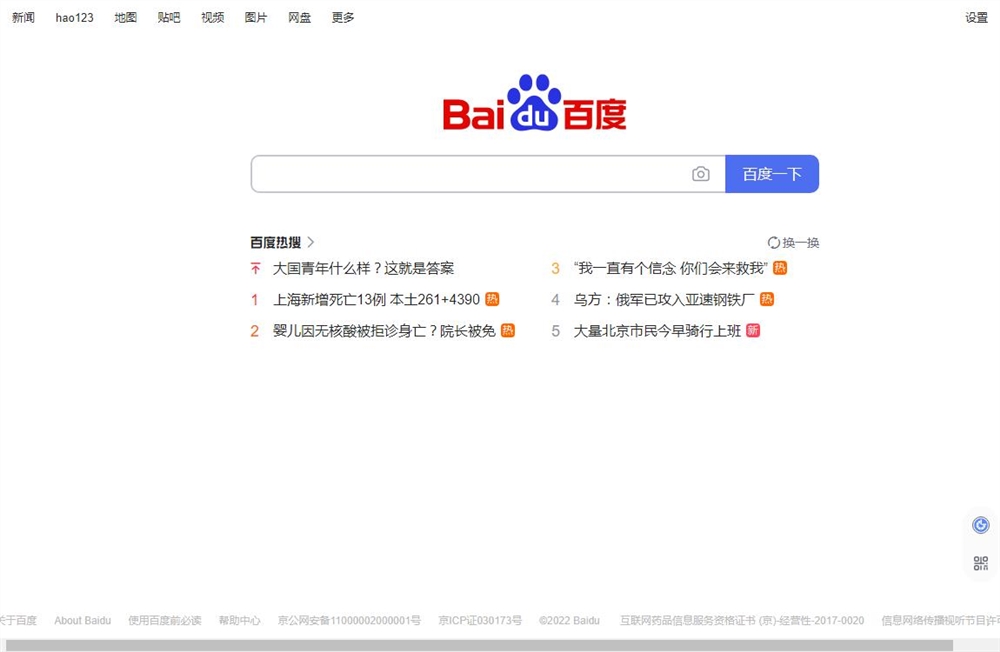1000x652 pixels.
Task: Open 贴吧 in top navigation
Action: [x=169, y=17]
